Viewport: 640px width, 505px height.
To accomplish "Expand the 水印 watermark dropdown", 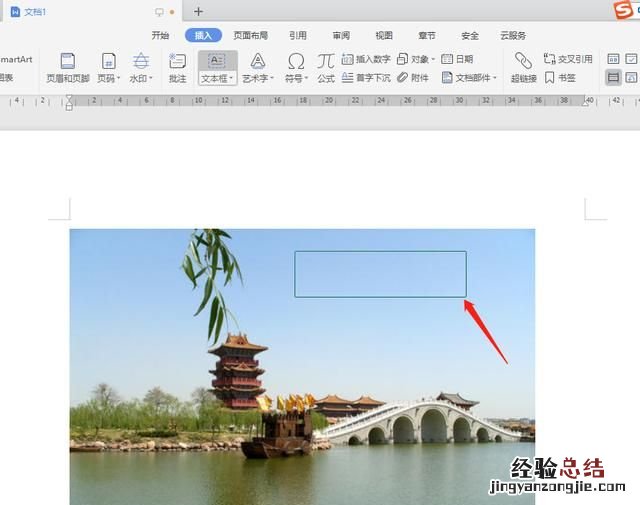I will [x=141, y=78].
